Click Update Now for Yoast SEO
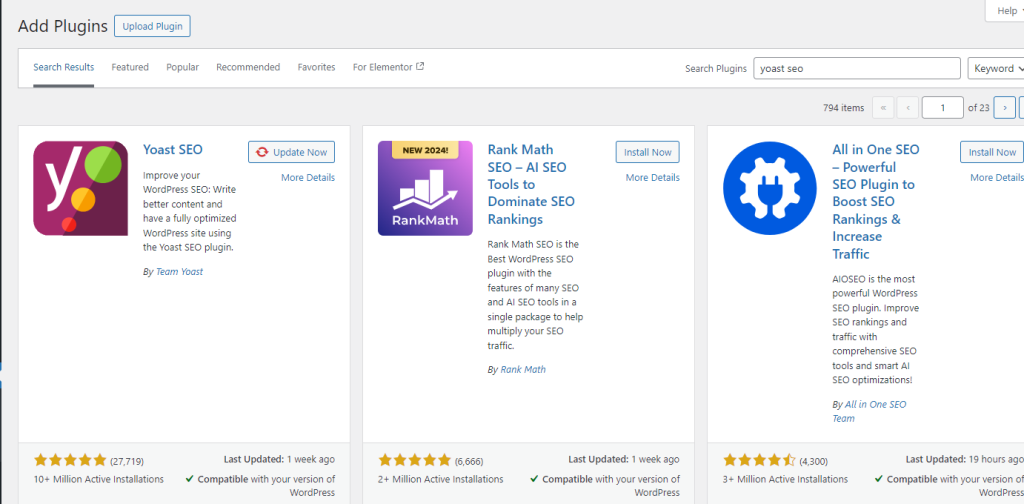 click(291, 152)
